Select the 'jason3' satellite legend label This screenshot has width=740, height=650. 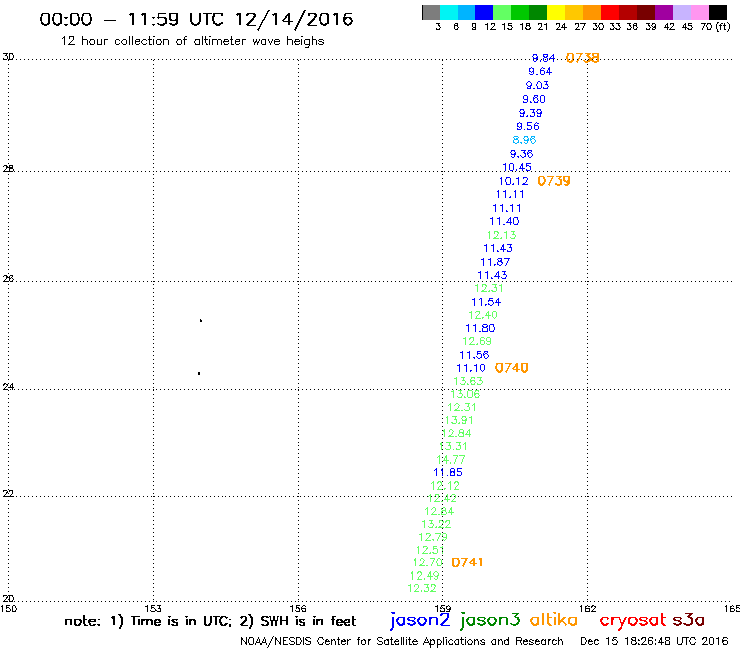point(490,620)
